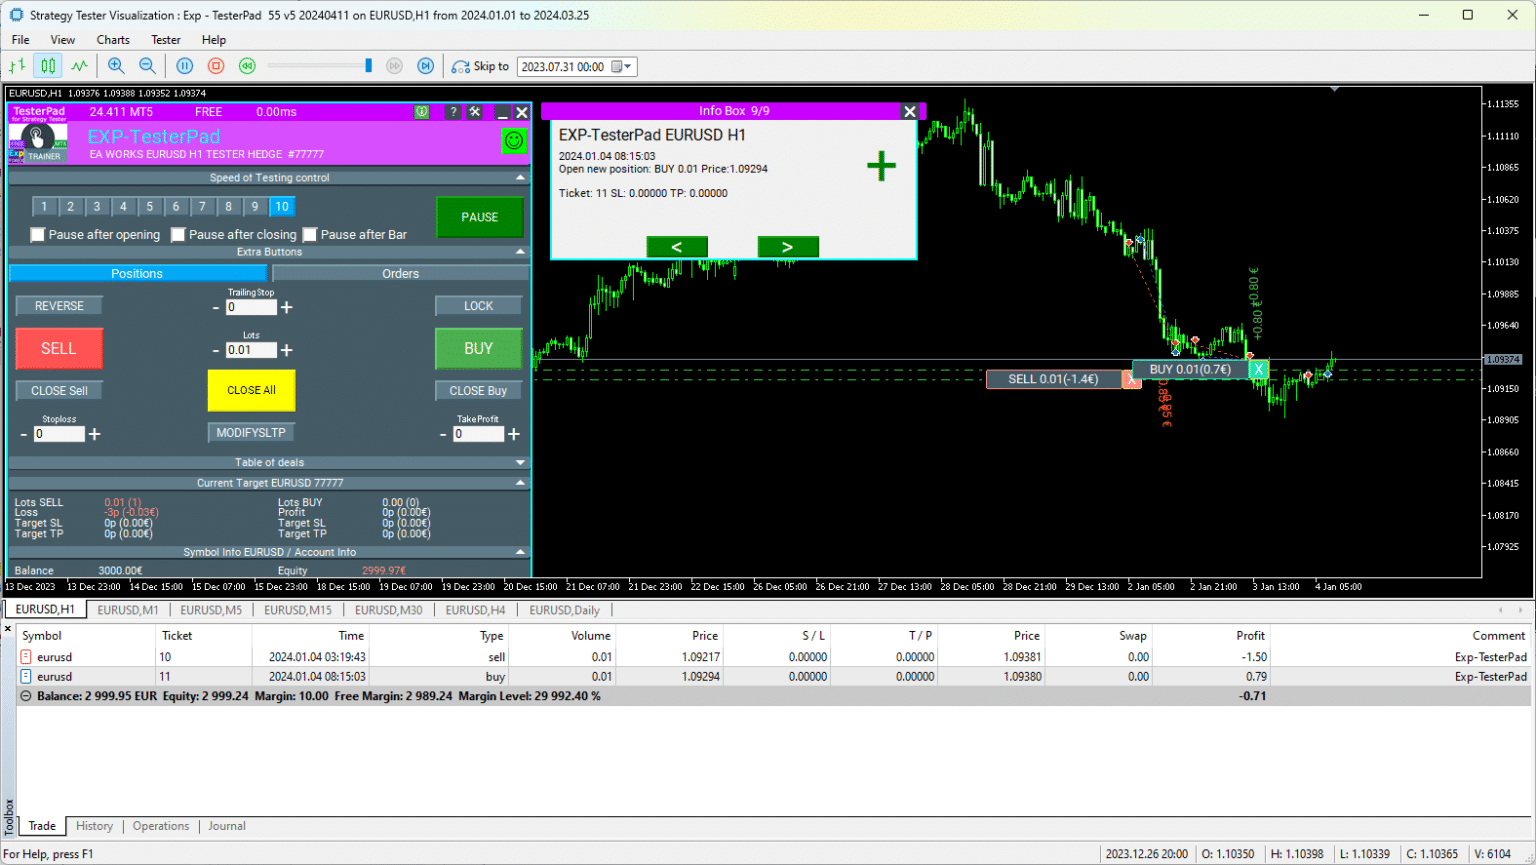The height and width of the screenshot is (865, 1536).
Task: Click the green BUY button
Action: click(x=478, y=348)
